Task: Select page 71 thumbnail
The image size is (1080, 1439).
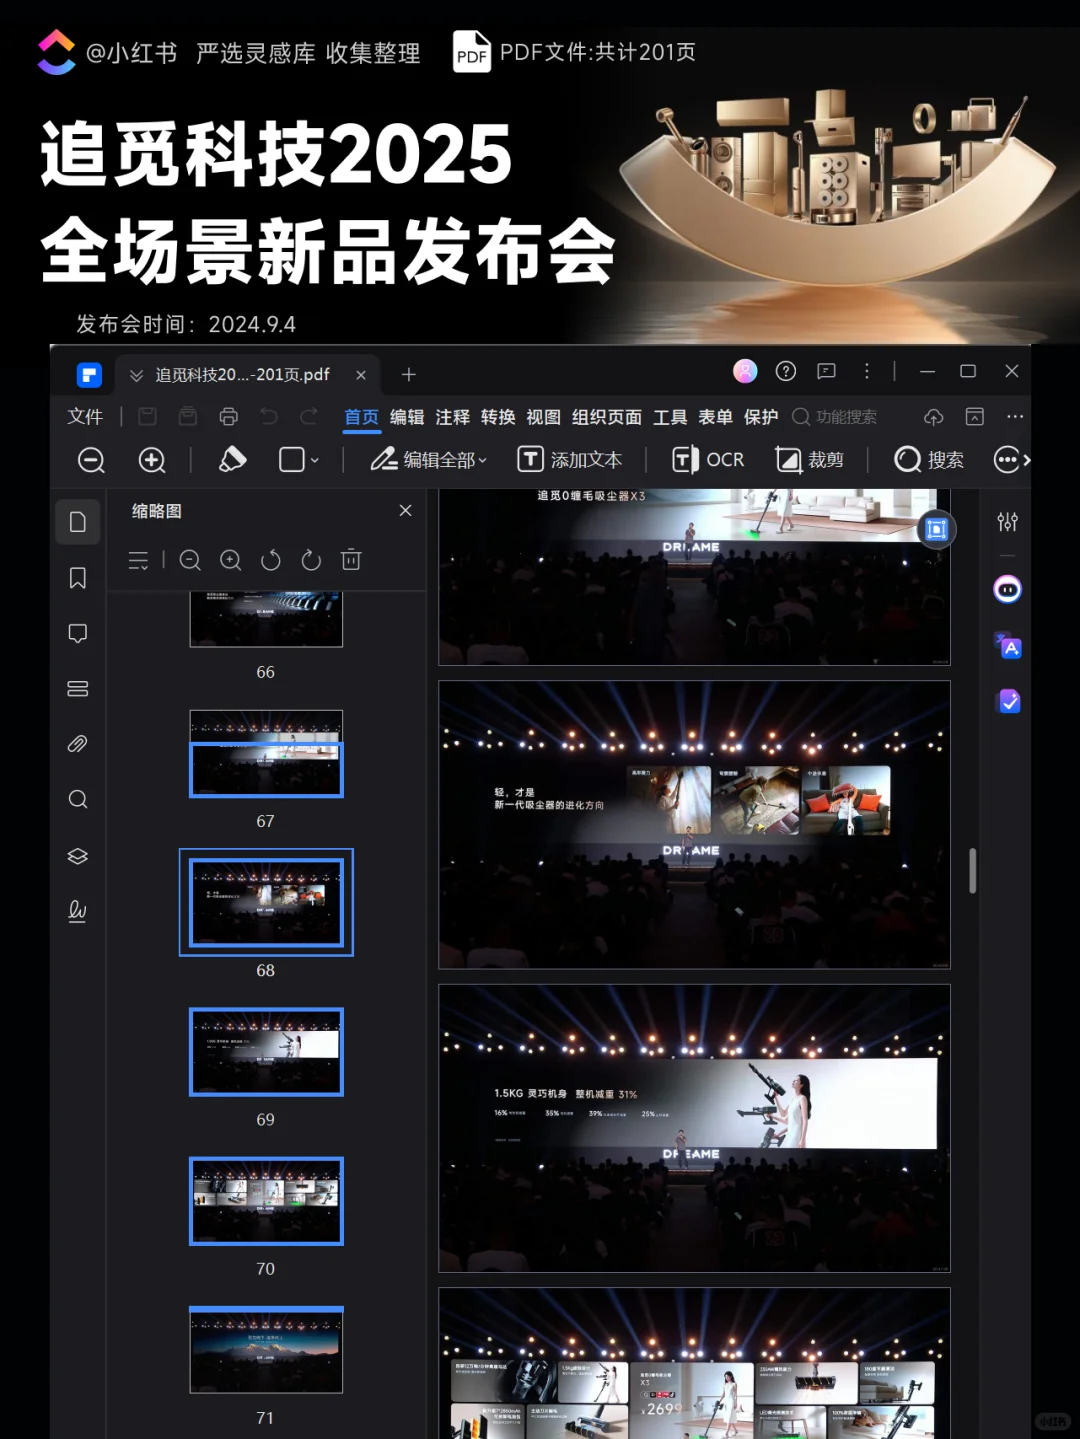Action: pos(266,1350)
